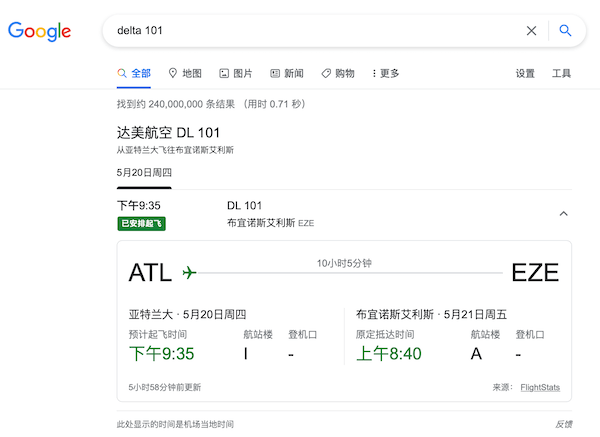Collapse the DL 101 flight details
Screen dimensions: 600x437
pos(563,213)
